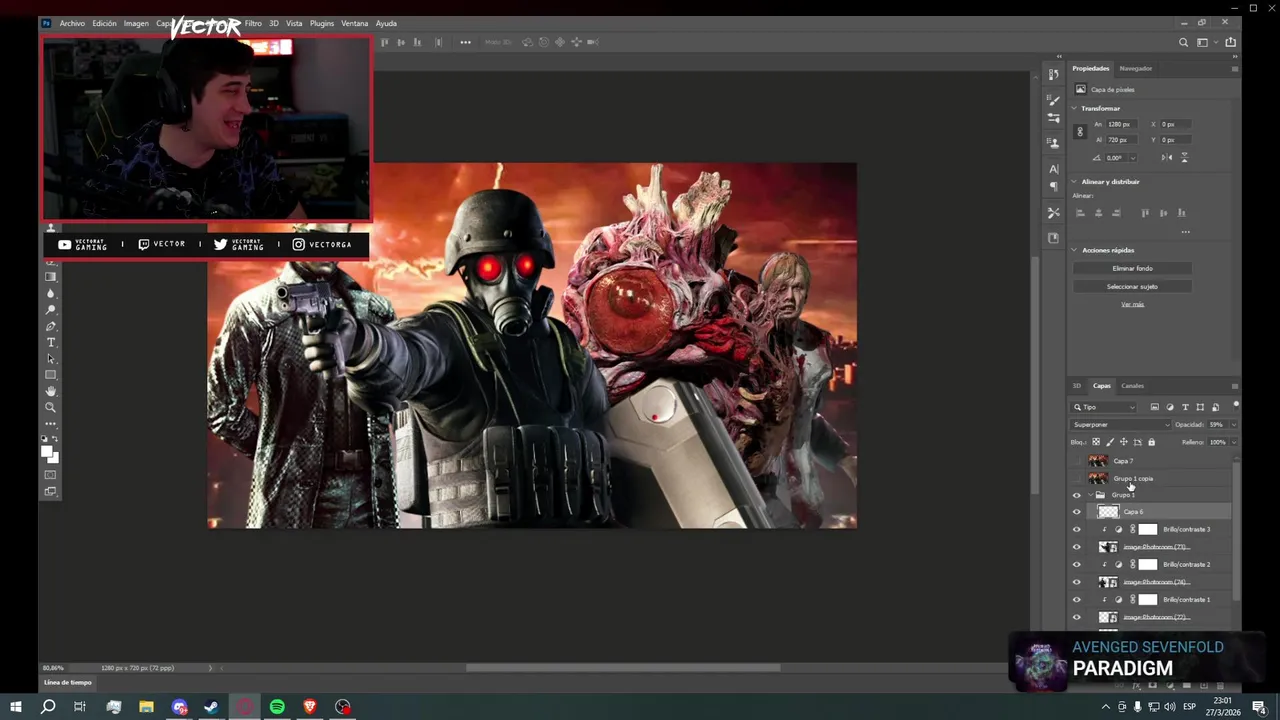The height and width of the screenshot is (720, 1280).
Task: Open the Relleno dropdown arrow
Action: coord(1232,442)
